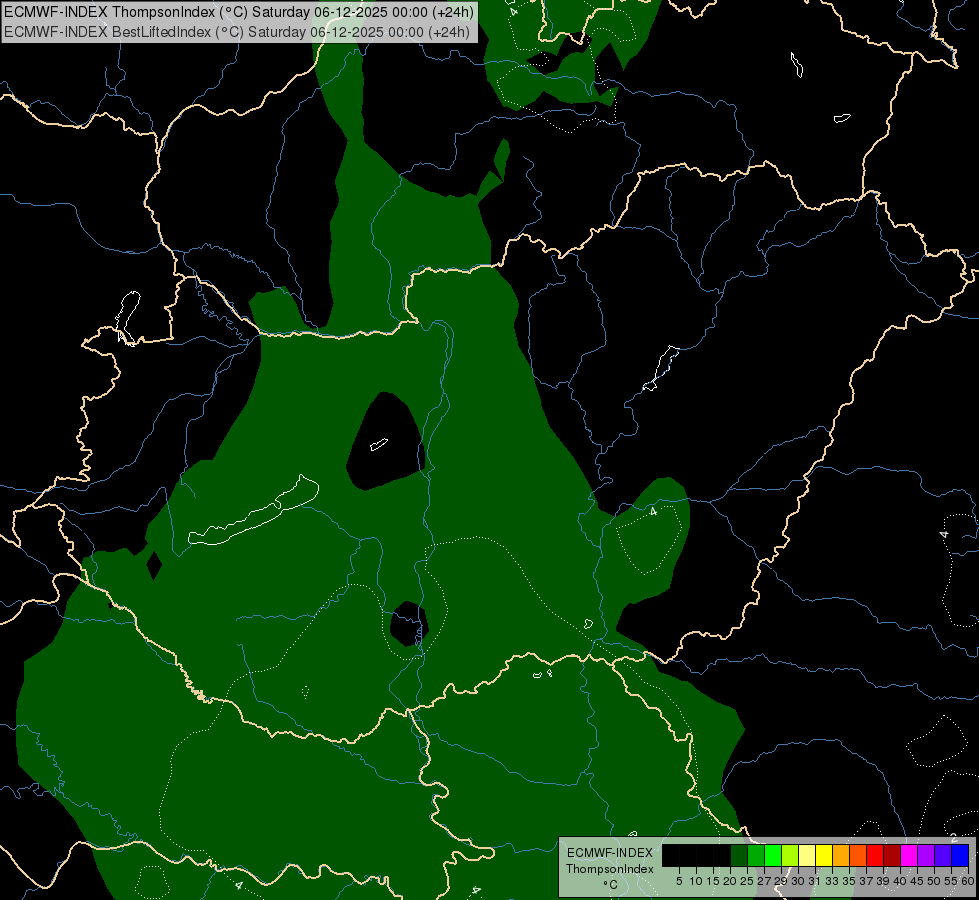979x900 pixels.
Task: Click the legend unit °C
Action: point(611,885)
